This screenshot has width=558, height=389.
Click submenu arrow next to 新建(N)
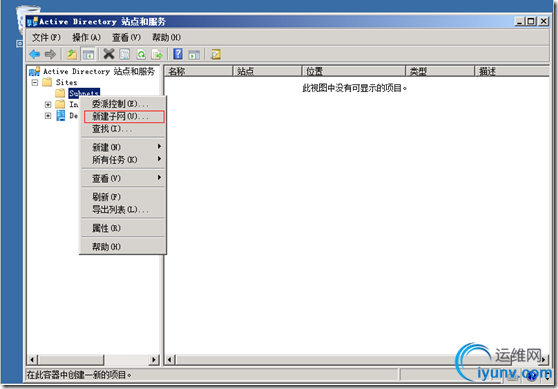(x=159, y=147)
